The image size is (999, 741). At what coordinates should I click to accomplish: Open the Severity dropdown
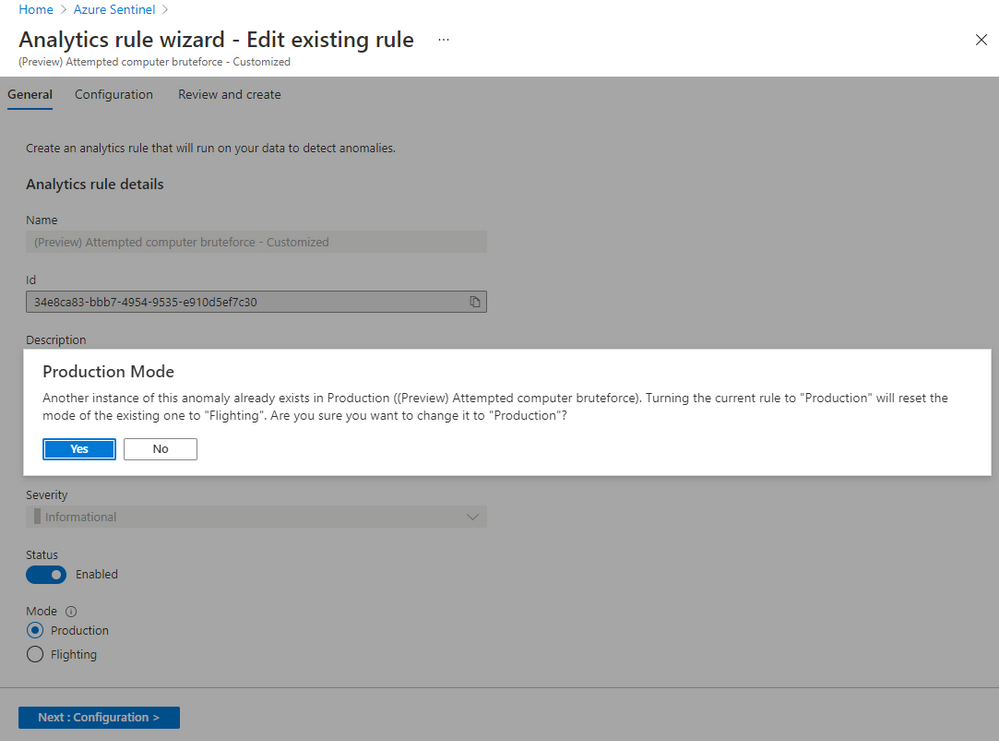pyautogui.click(x=257, y=516)
